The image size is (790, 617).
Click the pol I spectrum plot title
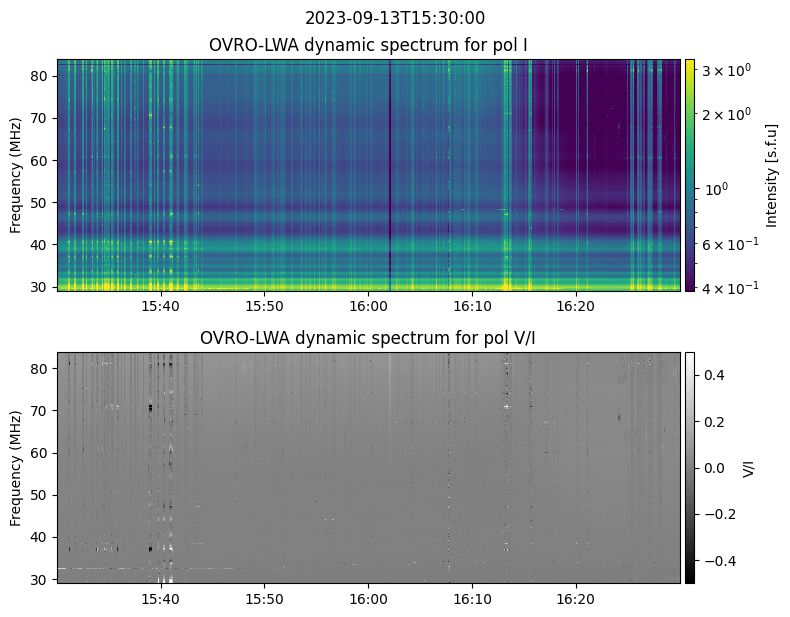point(368,45)
